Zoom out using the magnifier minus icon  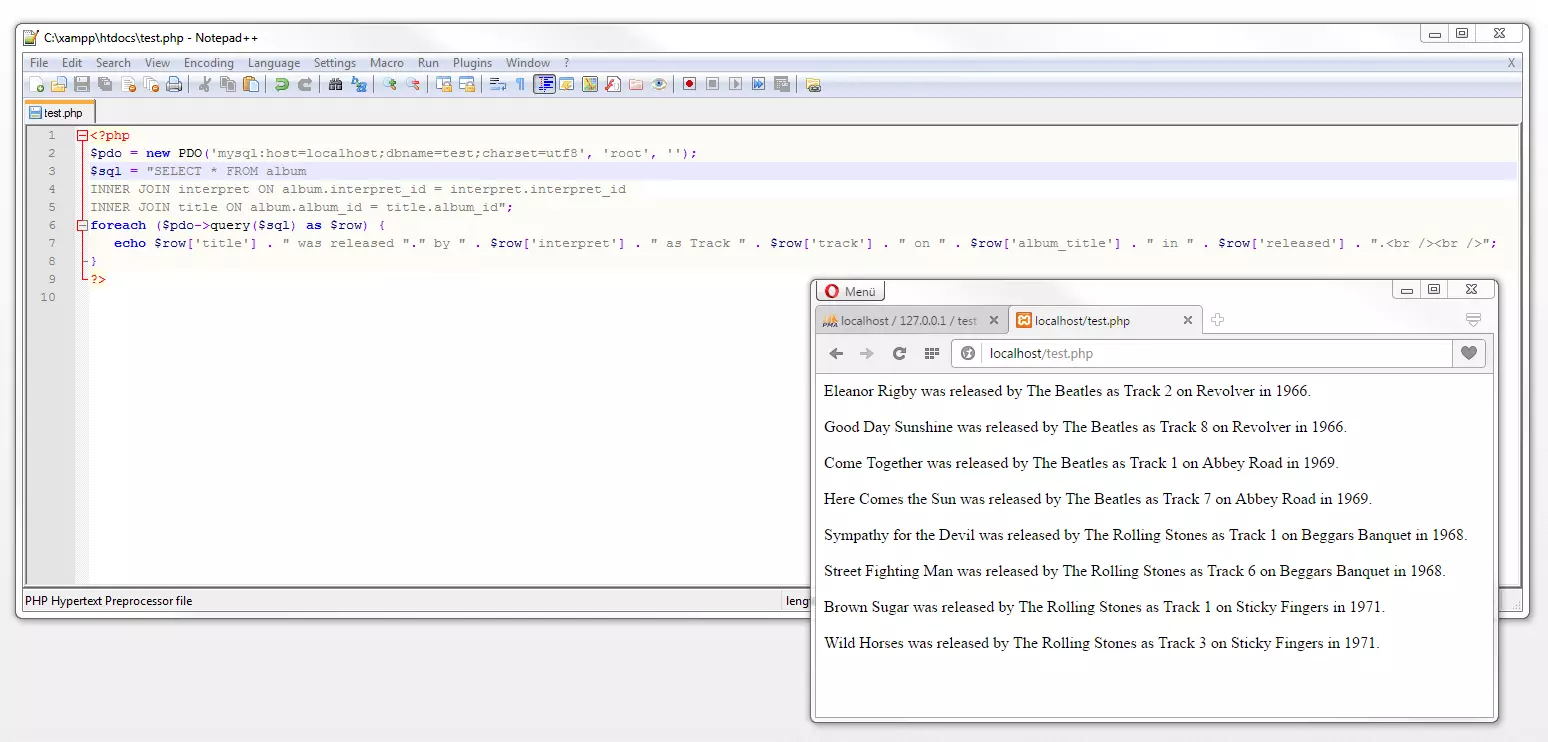[x=412, y=85]
